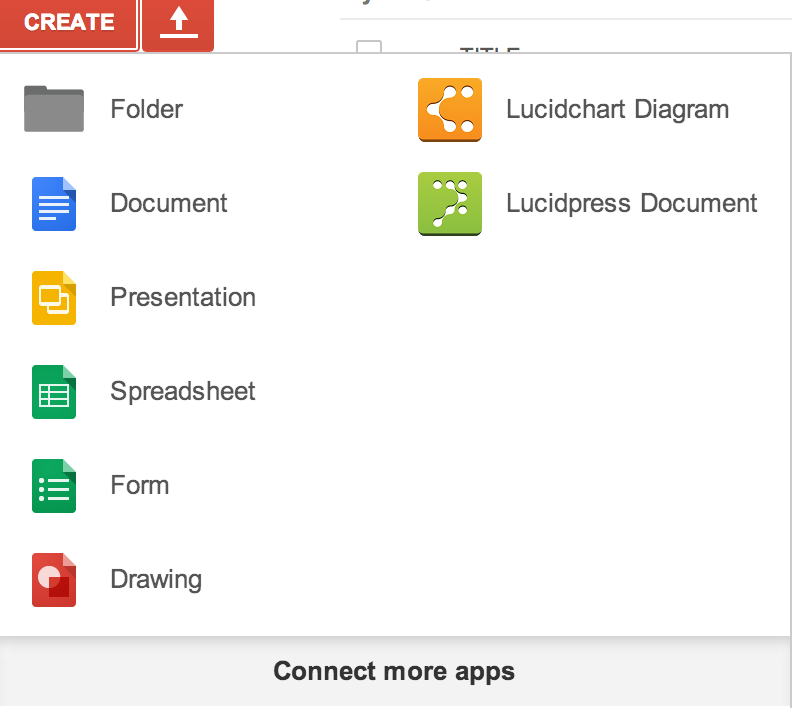
Task: Select the Lucidpress Document label
Action: [x=631, y=204]
